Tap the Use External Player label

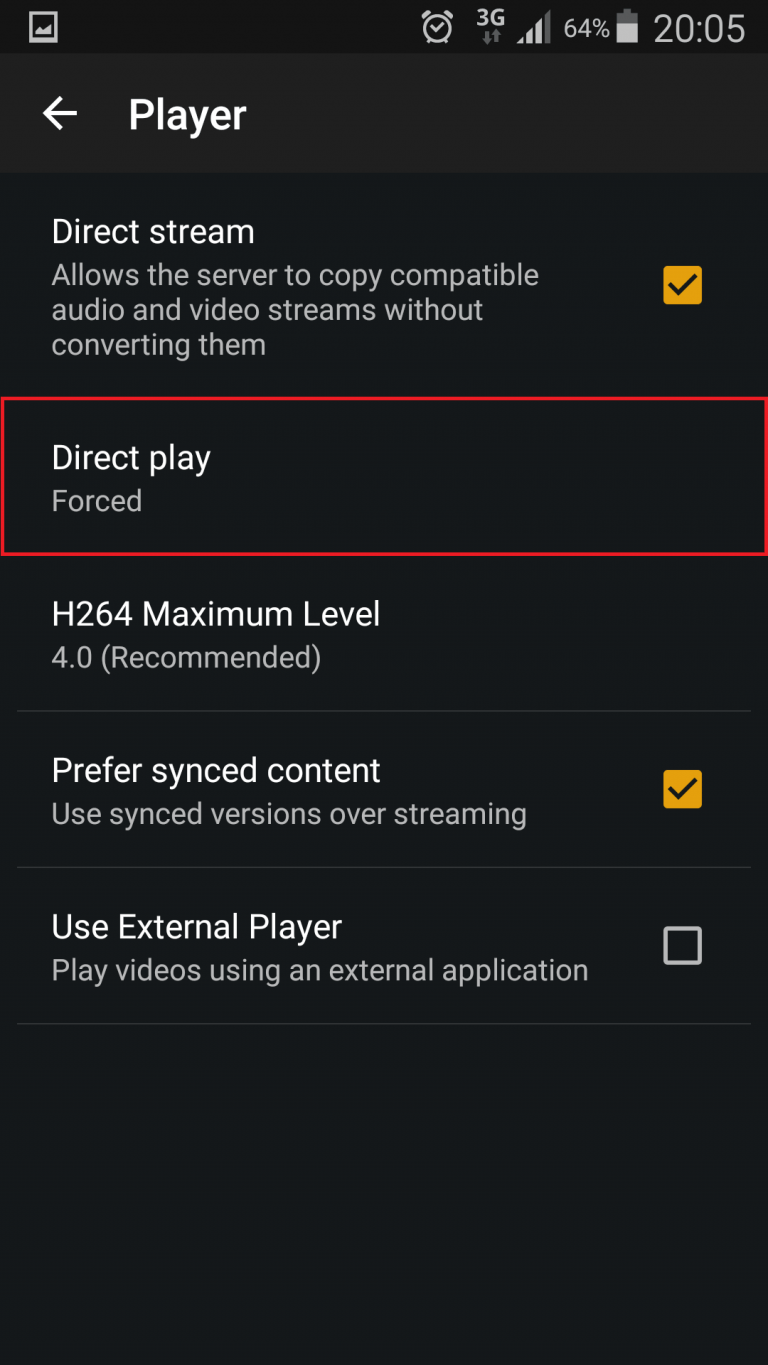(x=197, y=927)
